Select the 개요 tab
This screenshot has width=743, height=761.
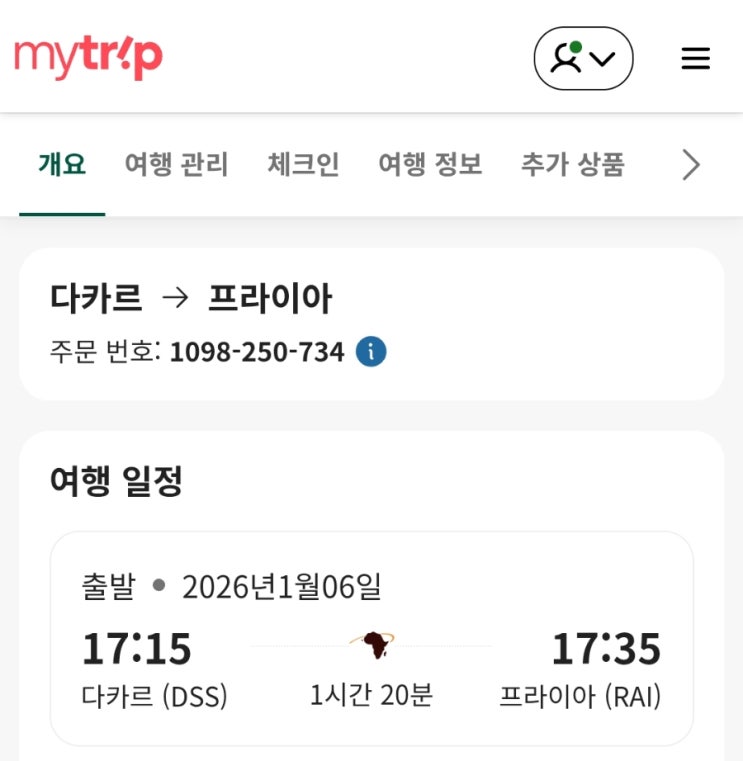(62, 165)
